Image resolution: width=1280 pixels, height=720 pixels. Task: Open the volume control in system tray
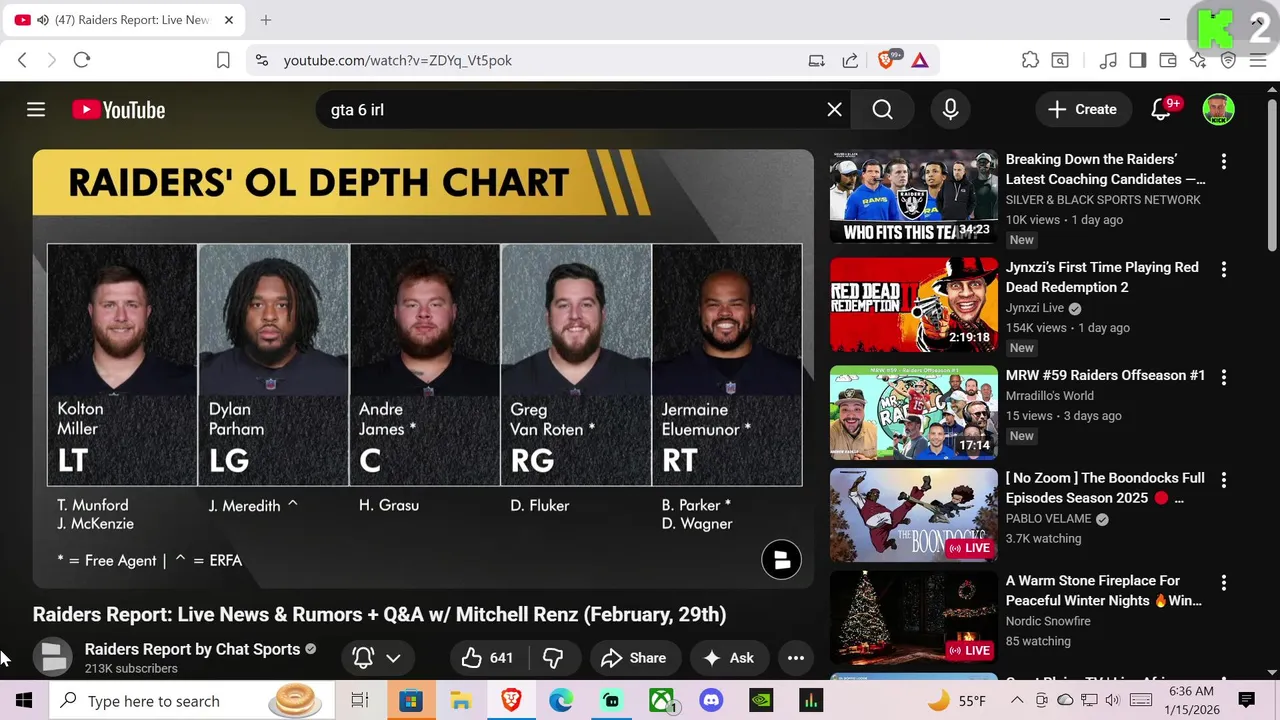(x=1112, y=700)
